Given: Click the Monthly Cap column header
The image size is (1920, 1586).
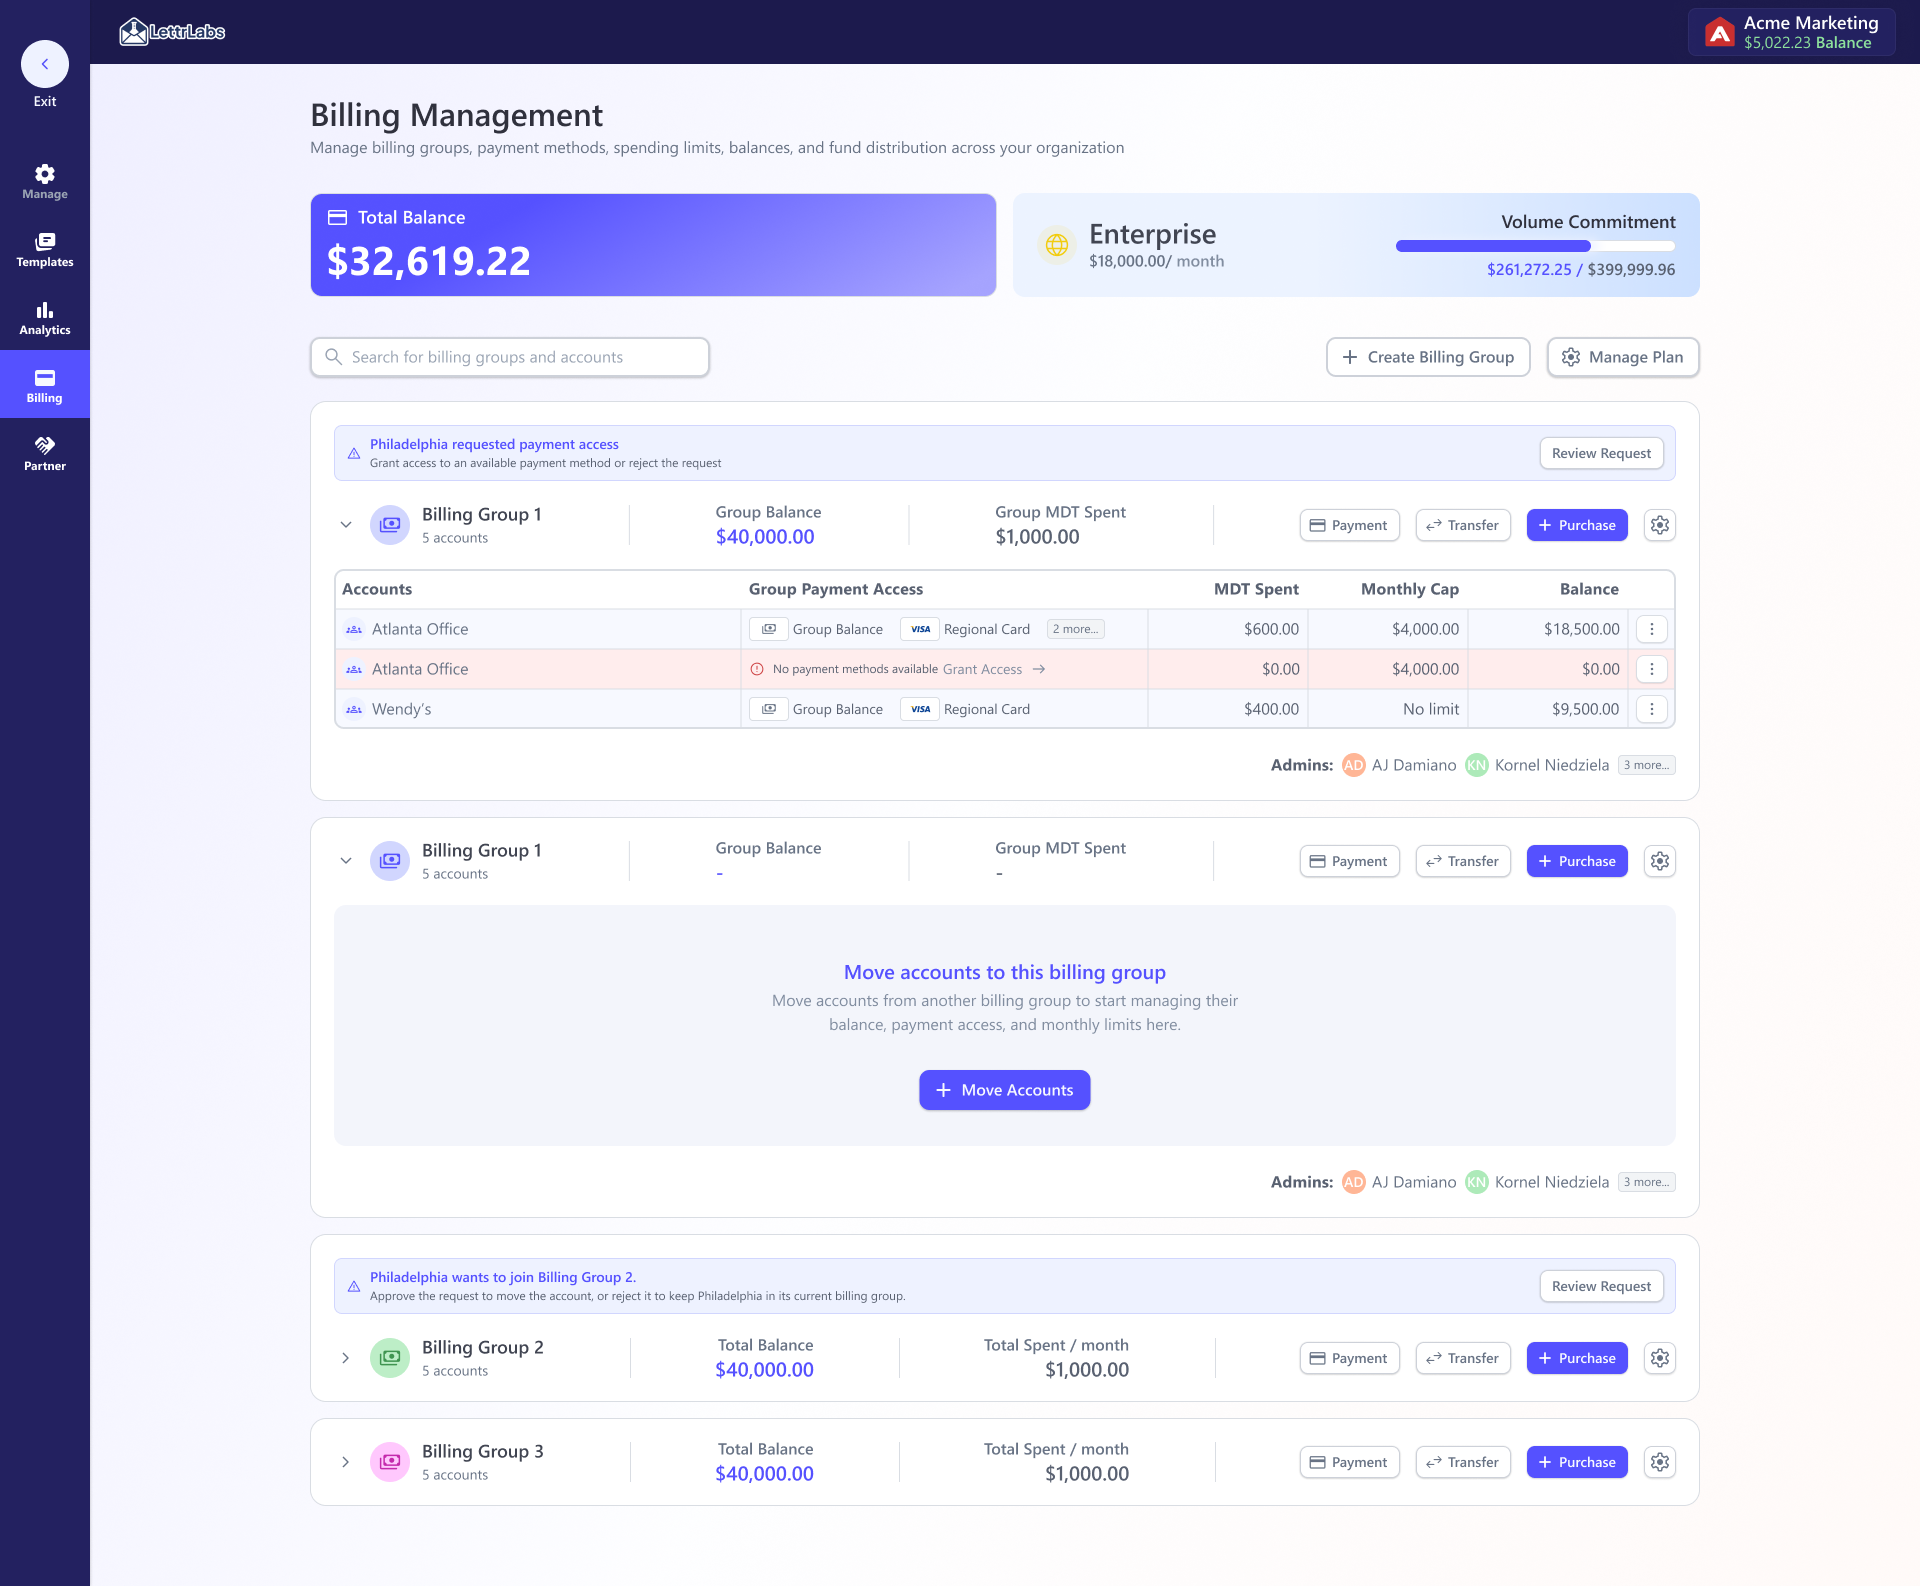Looking at the screenshot, I should pyautogui.click(x=1410, y=589).
